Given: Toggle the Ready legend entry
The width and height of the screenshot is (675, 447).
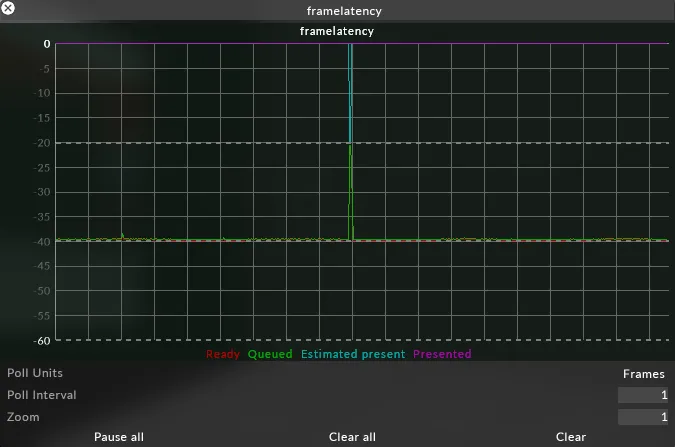Looking at the screenshot, I should tap(223, 354).
